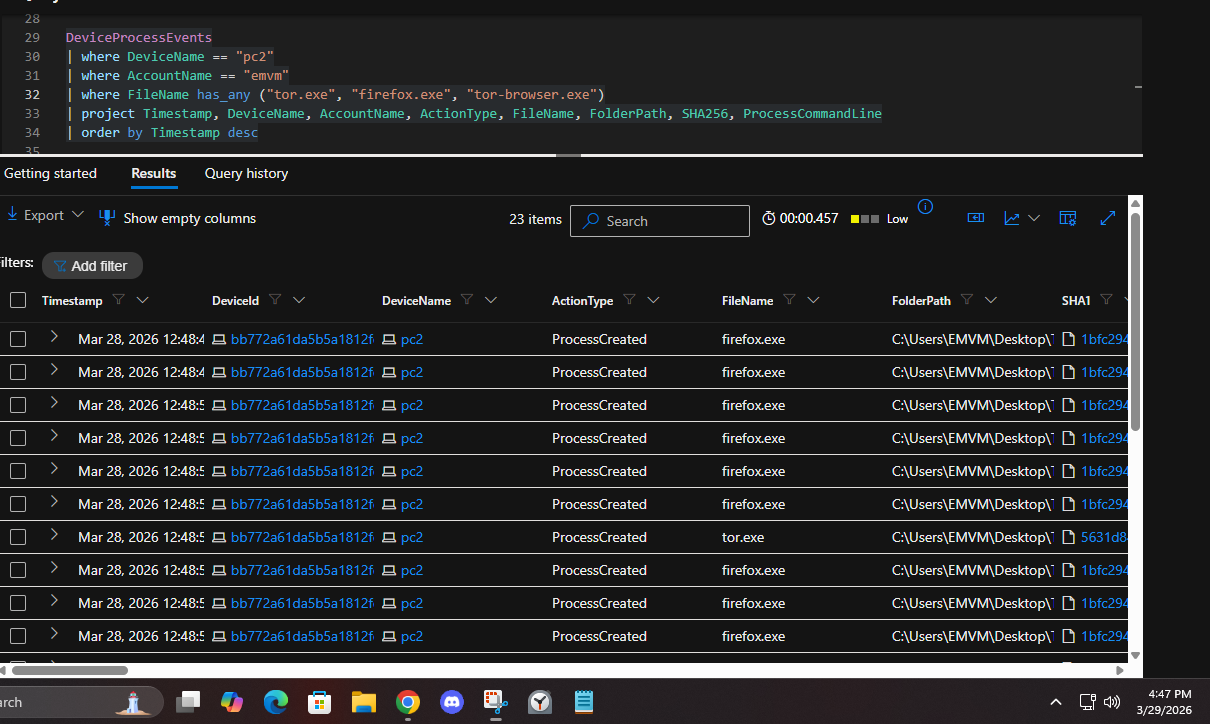1210x724 pixels.
Task: Click the filter icon on Timestamp column
Action: (x=119, y=300)
